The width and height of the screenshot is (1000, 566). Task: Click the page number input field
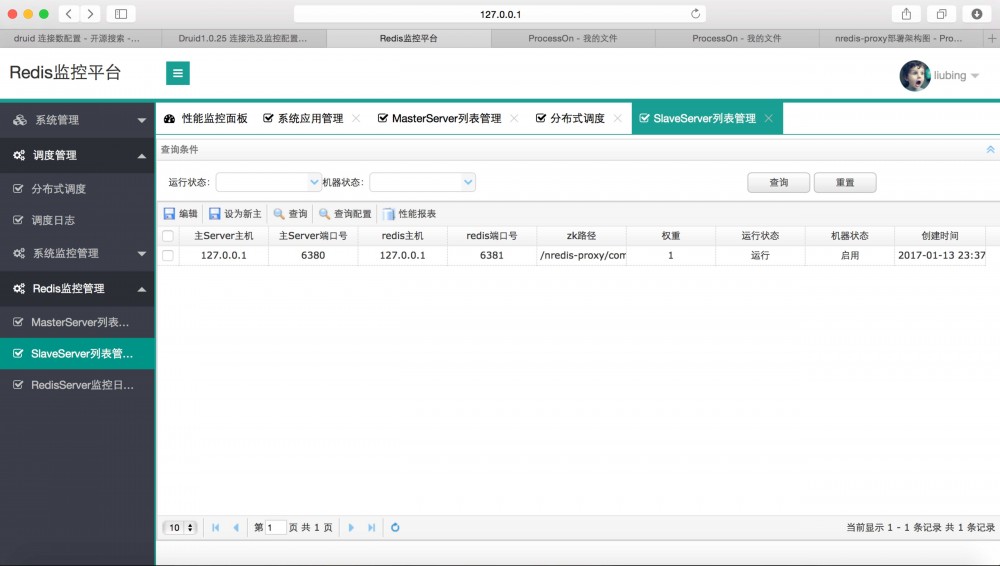(276, 528)
